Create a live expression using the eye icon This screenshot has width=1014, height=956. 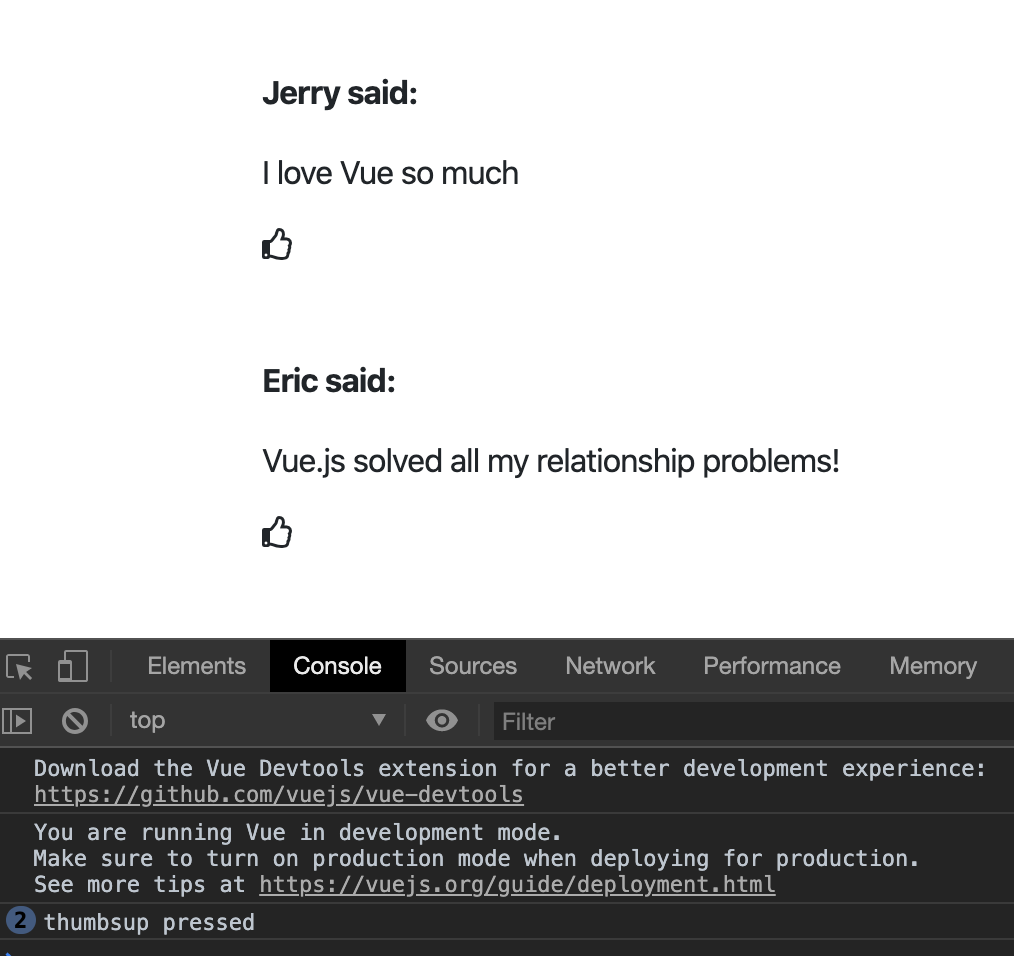tap(442, 720)
